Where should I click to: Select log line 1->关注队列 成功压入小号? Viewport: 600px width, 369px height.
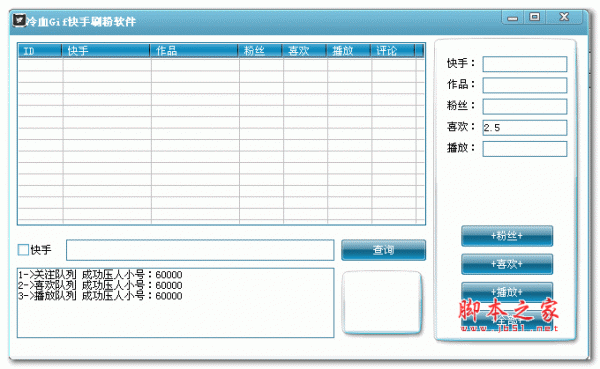pos(100,274)
